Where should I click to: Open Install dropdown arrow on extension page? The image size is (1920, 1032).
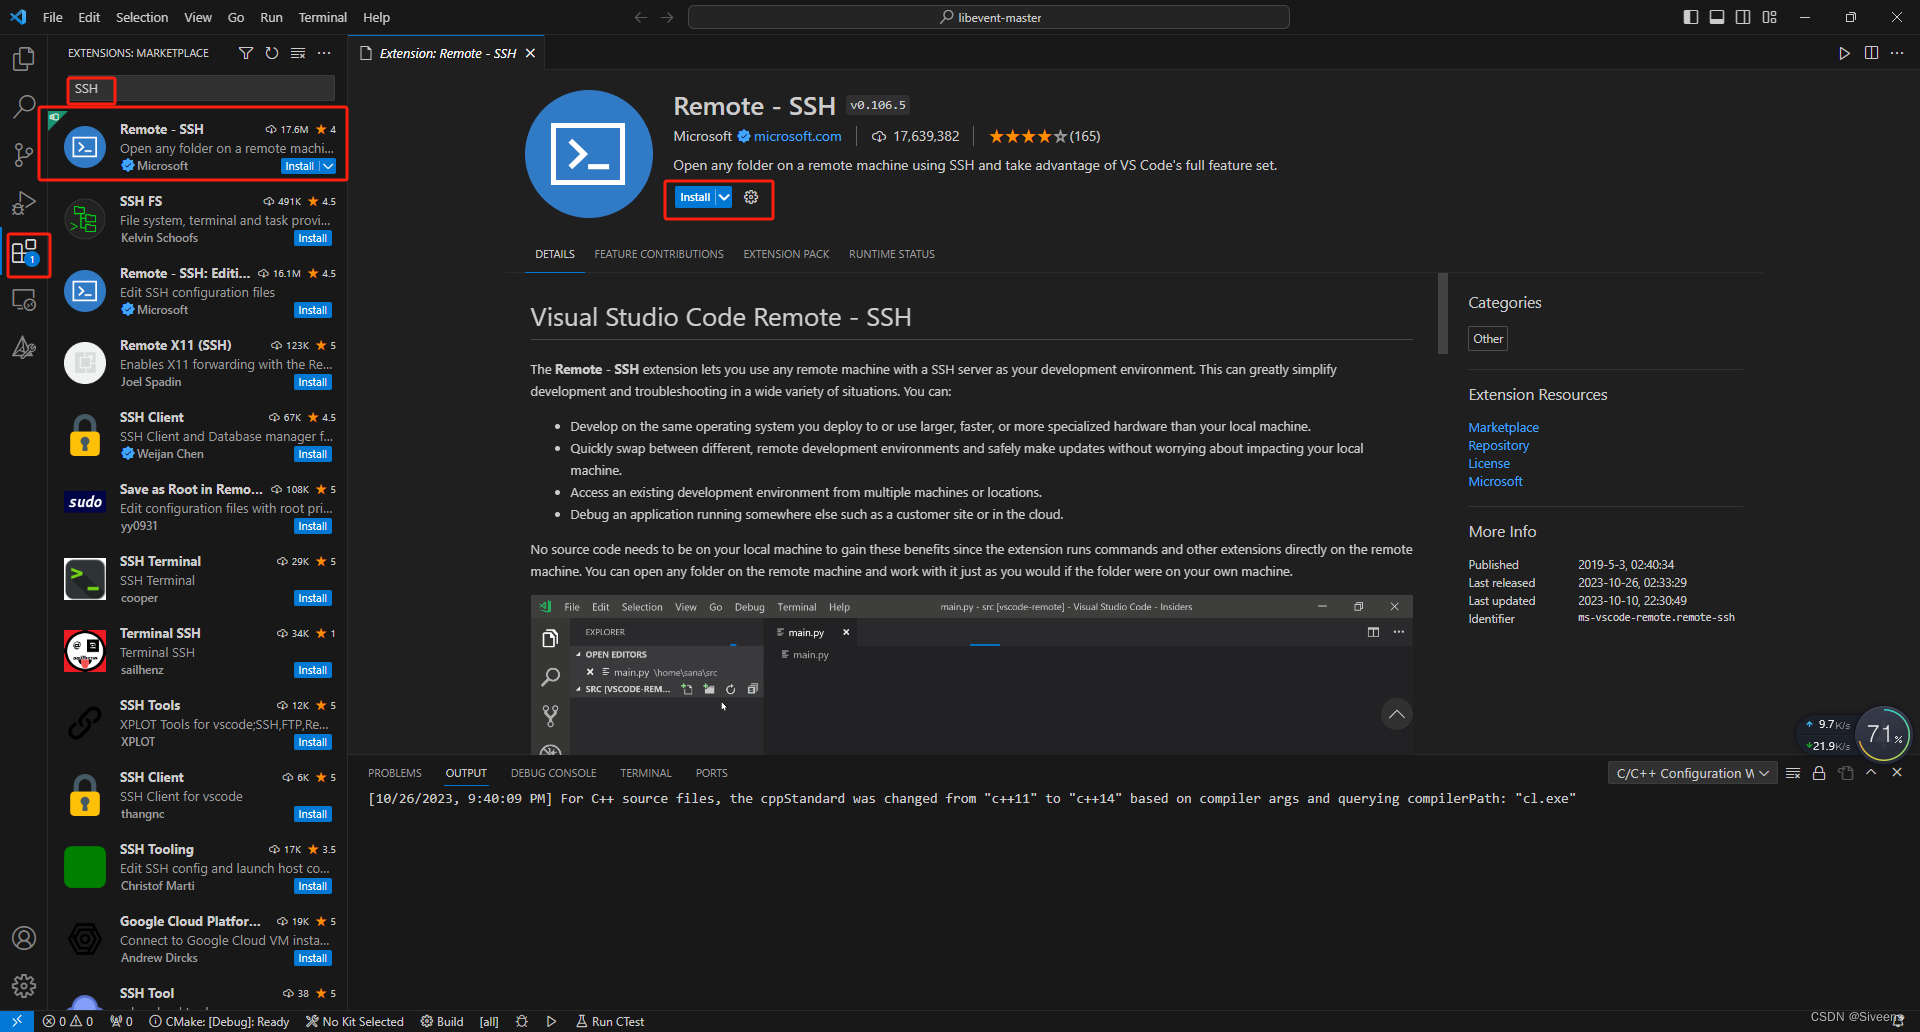click(724, 197)
